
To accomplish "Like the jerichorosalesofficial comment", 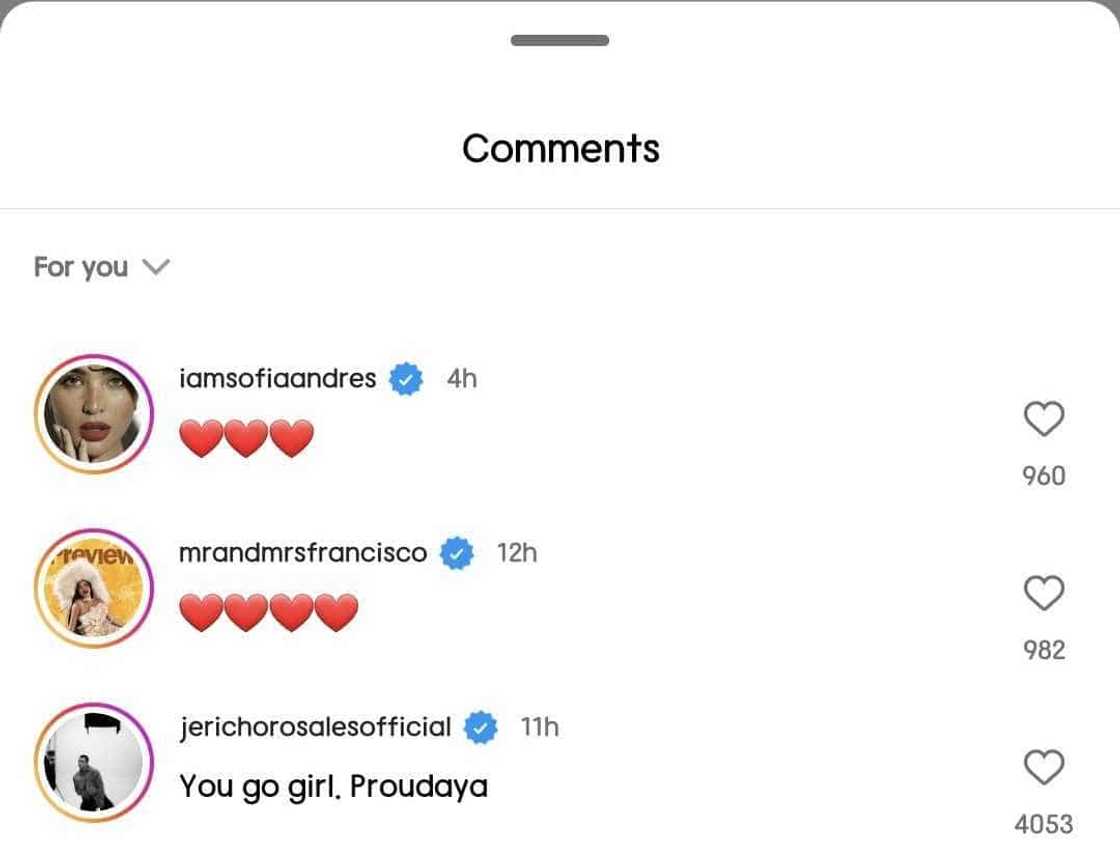I will (1044, 768).
